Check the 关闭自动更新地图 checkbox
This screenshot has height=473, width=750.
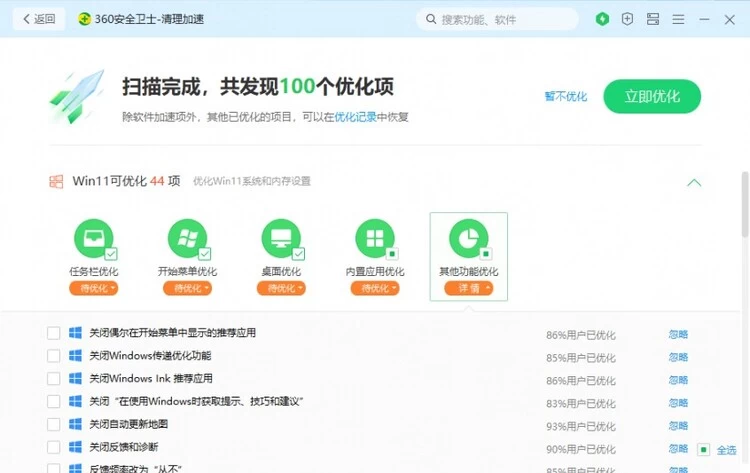[54, 425]
